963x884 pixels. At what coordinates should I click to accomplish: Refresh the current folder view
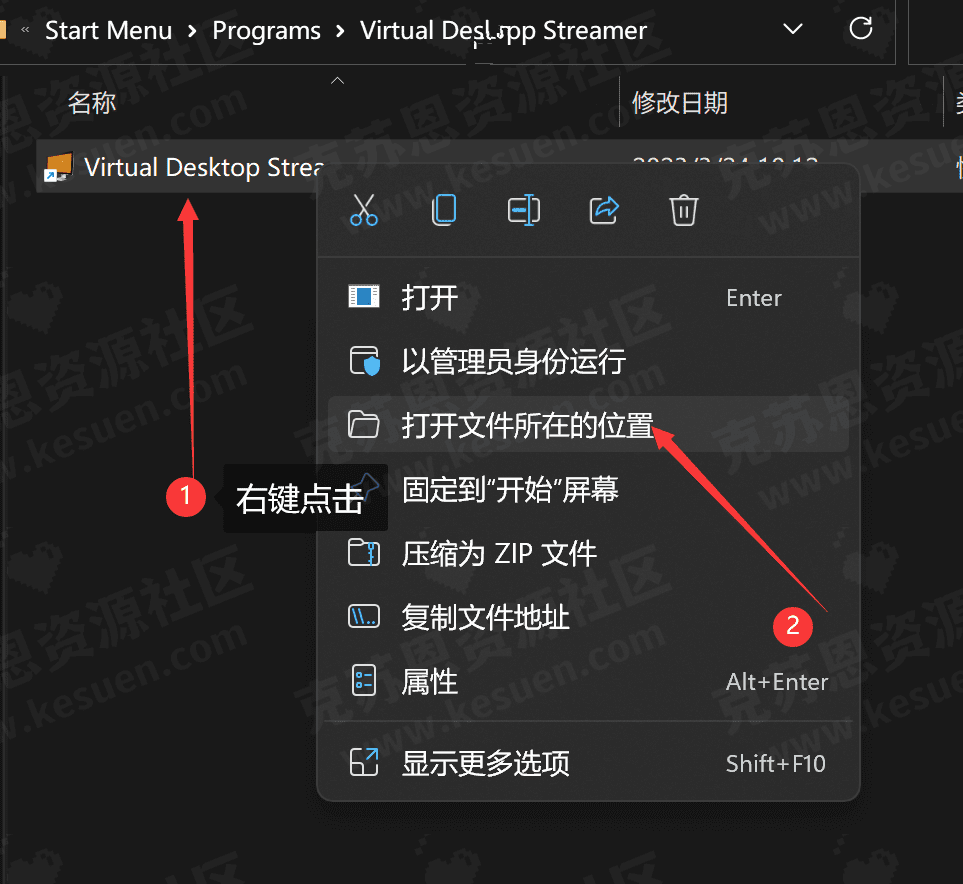click(860, 29)
